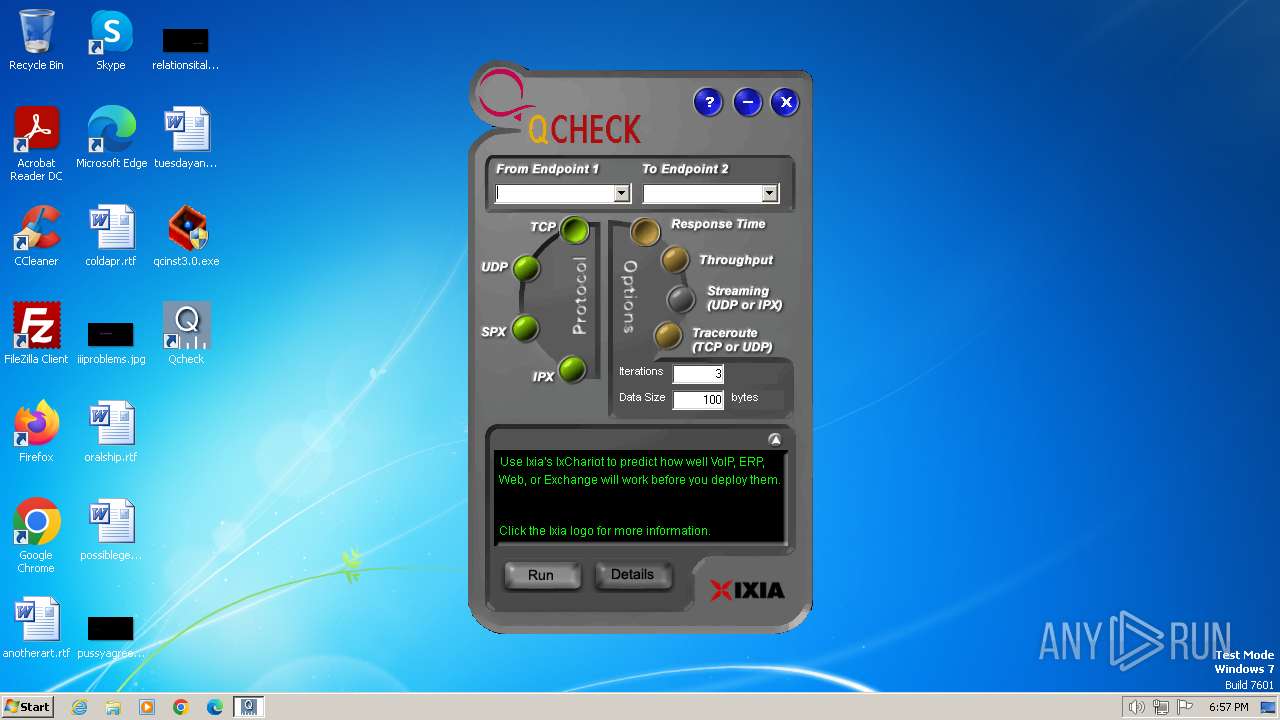
Task: Select the SPX protocol button
Action: [525, 328]
